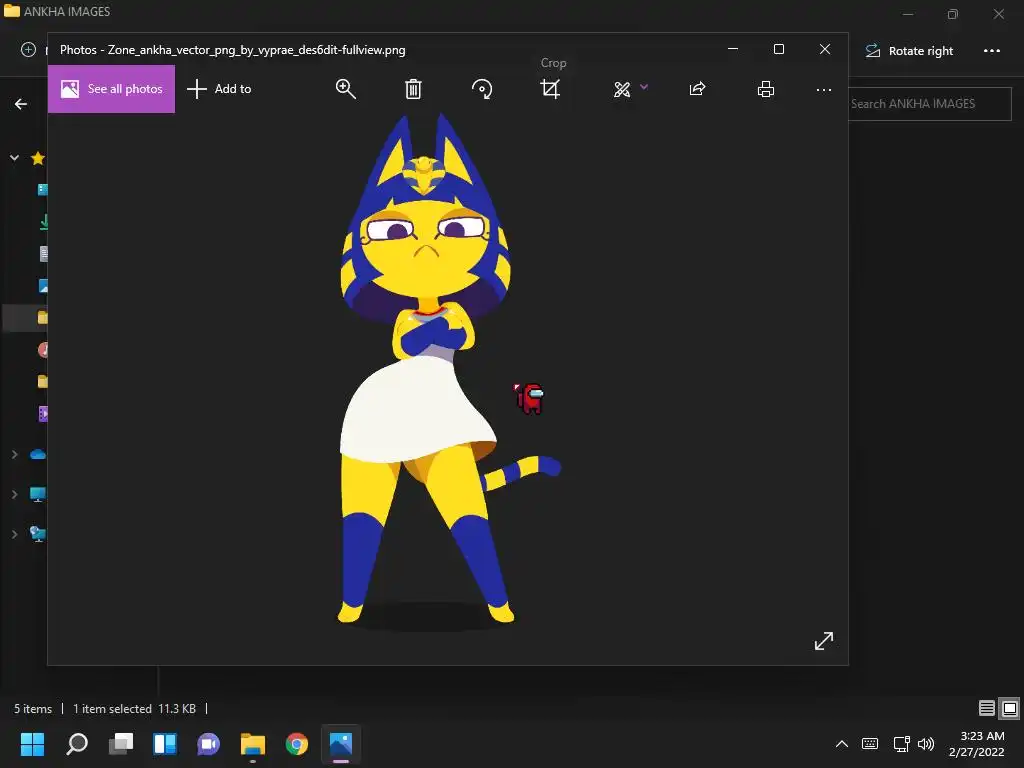
Task: Open File Explorer from the taskbar
Action: coord(253,744)
